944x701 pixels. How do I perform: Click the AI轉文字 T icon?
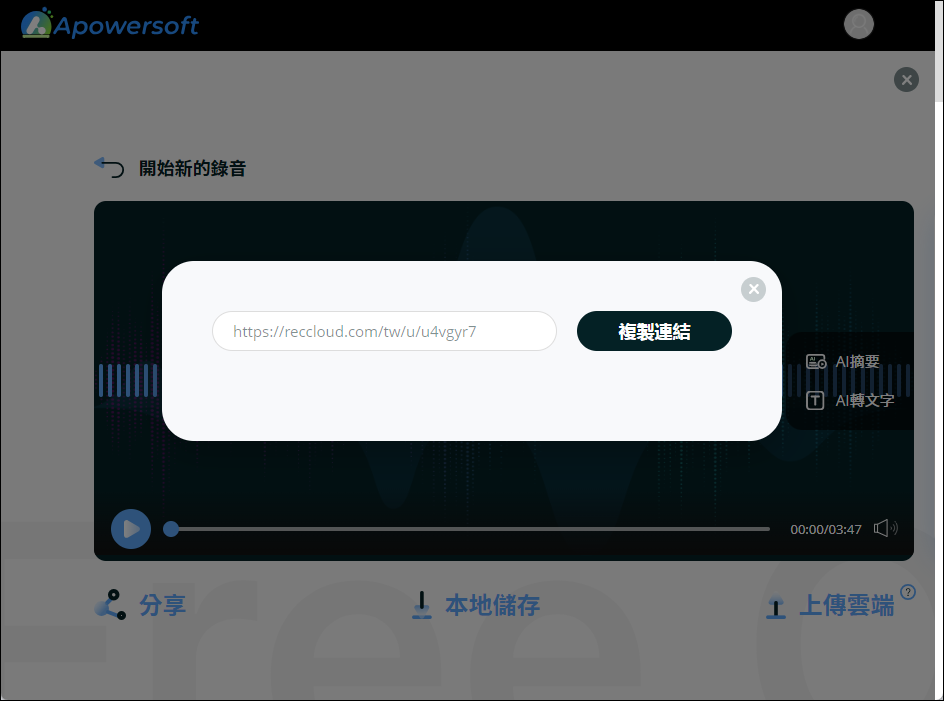[815, 400]
